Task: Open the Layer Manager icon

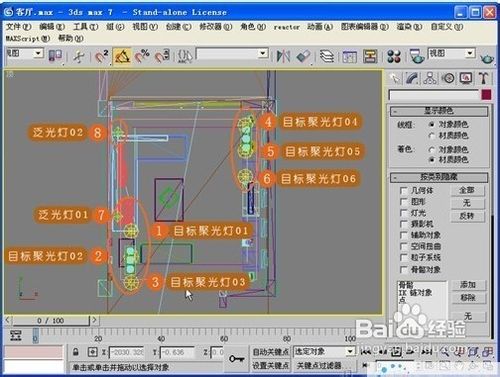Action: [327, 56]
